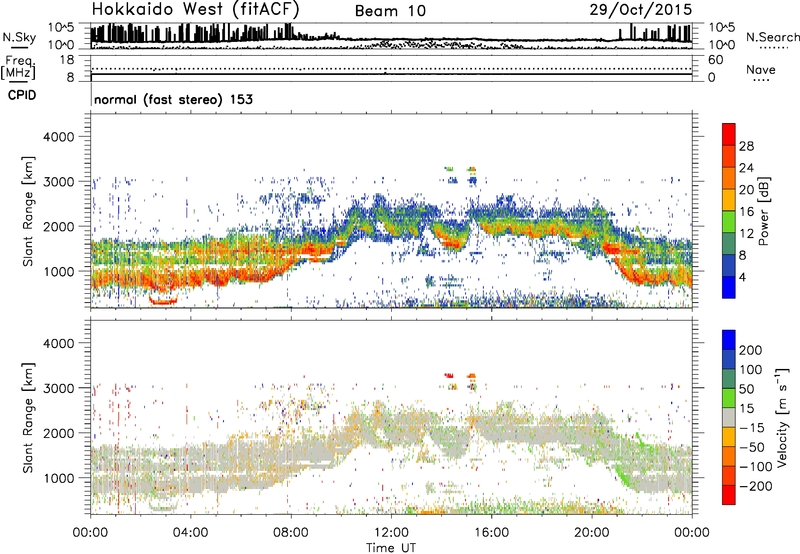Image resolution: width=800 pixels, height=554 pixels.
Task: Click the 'Velocity [m s-1]' colorbar label
Action: coord(781,417)
